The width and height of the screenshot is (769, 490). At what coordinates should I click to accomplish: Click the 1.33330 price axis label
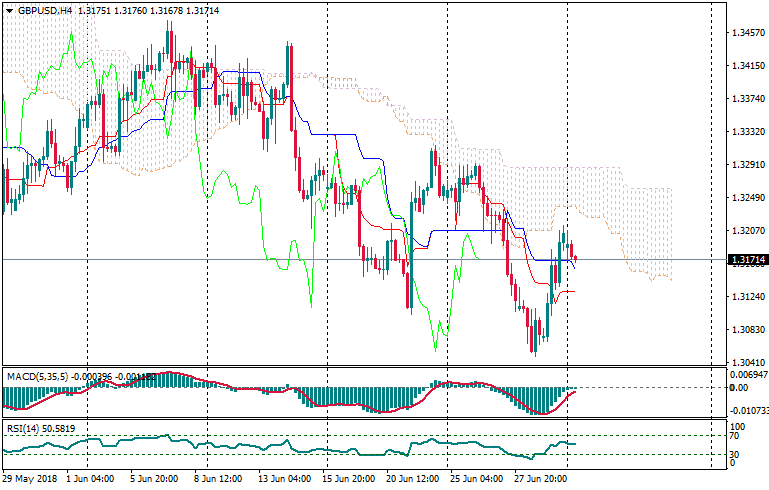[745, 132]
